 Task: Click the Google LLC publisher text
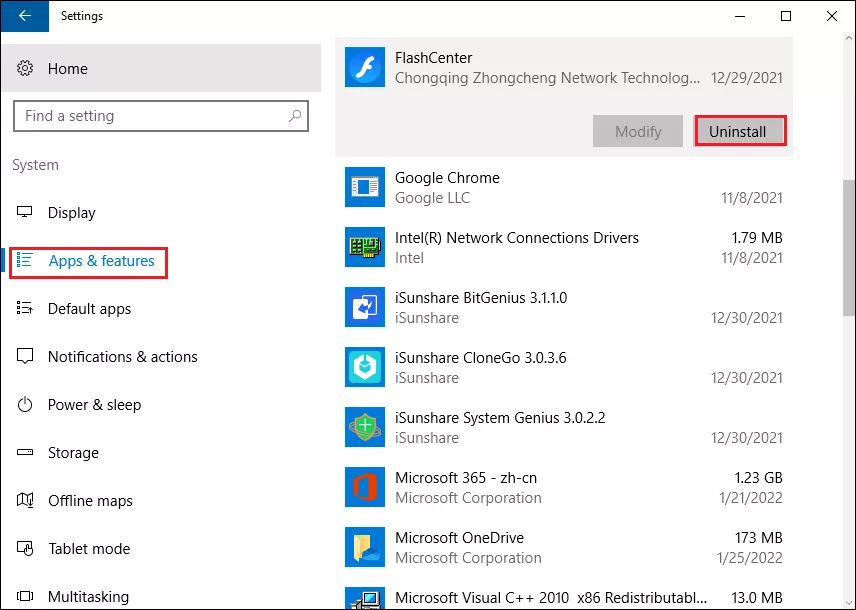click(x=432, y=198)
